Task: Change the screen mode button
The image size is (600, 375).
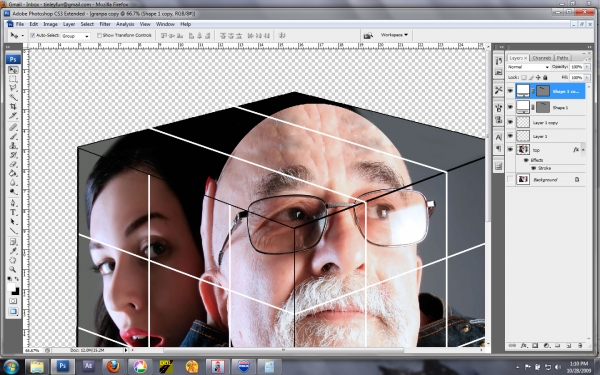Action: 13,311
